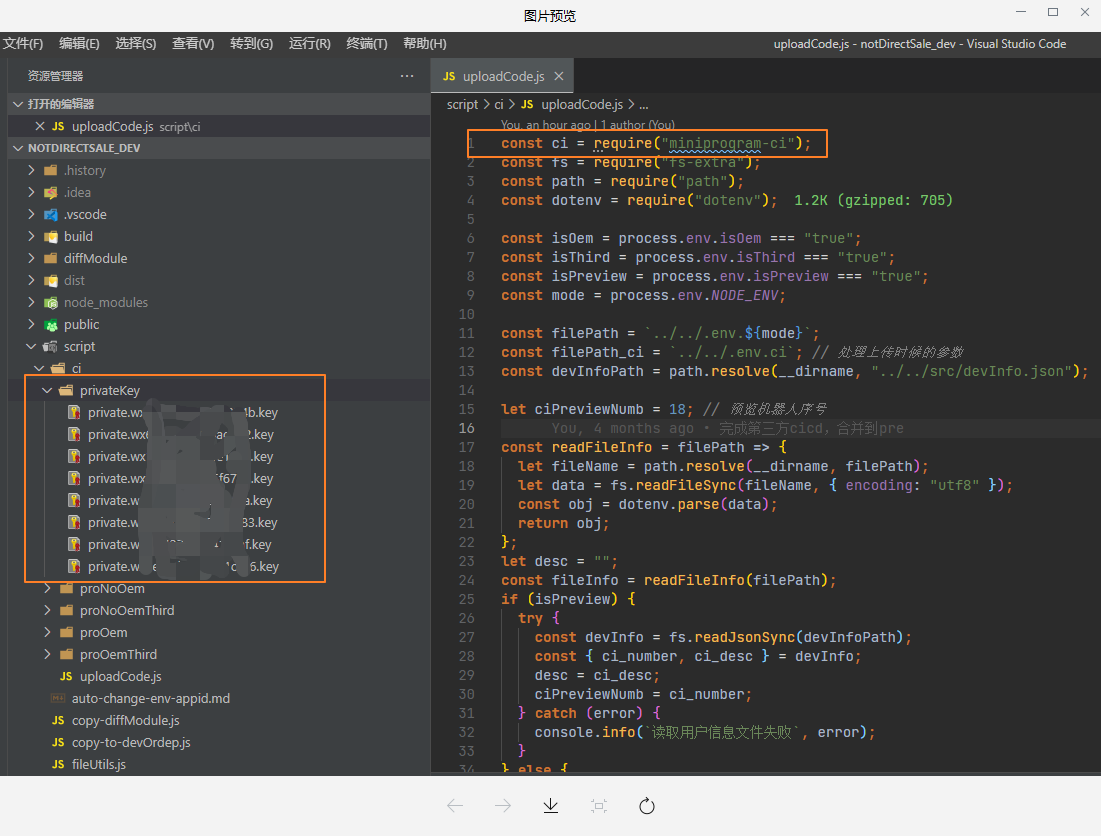This screenshot has height=836, width=1101.
Task: Click the download image icon
Action: click(x=550, y=806)
